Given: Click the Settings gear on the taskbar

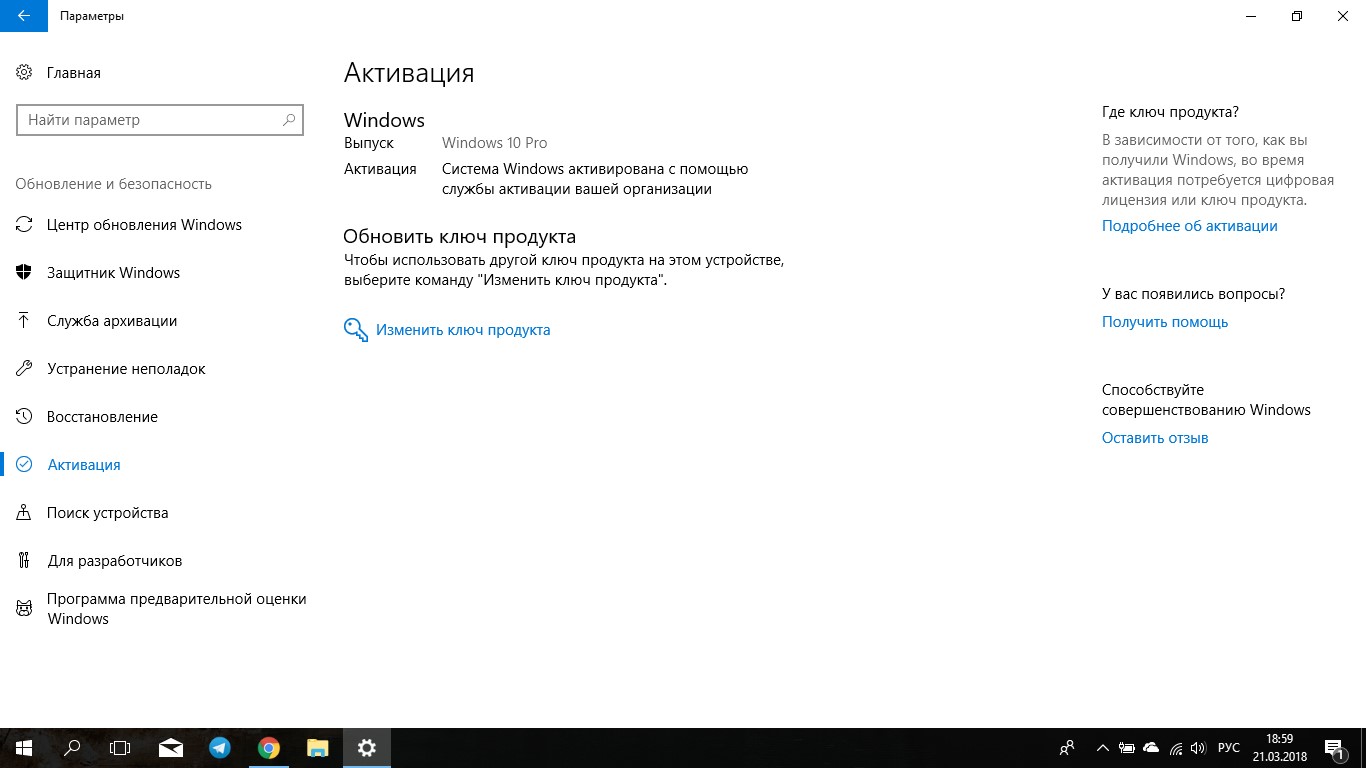Looking at the screenshot, I should click(x=366, y=748).
